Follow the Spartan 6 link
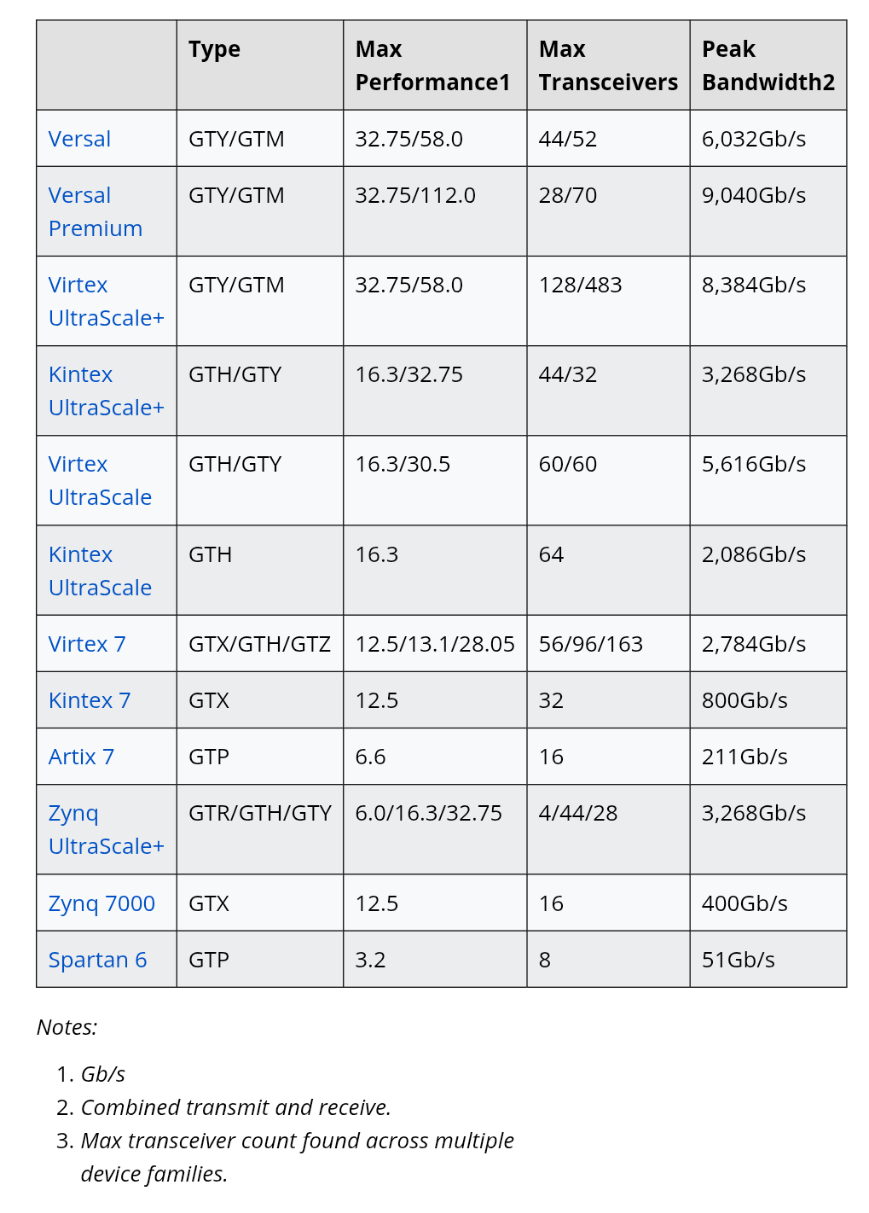 point(97,960)
